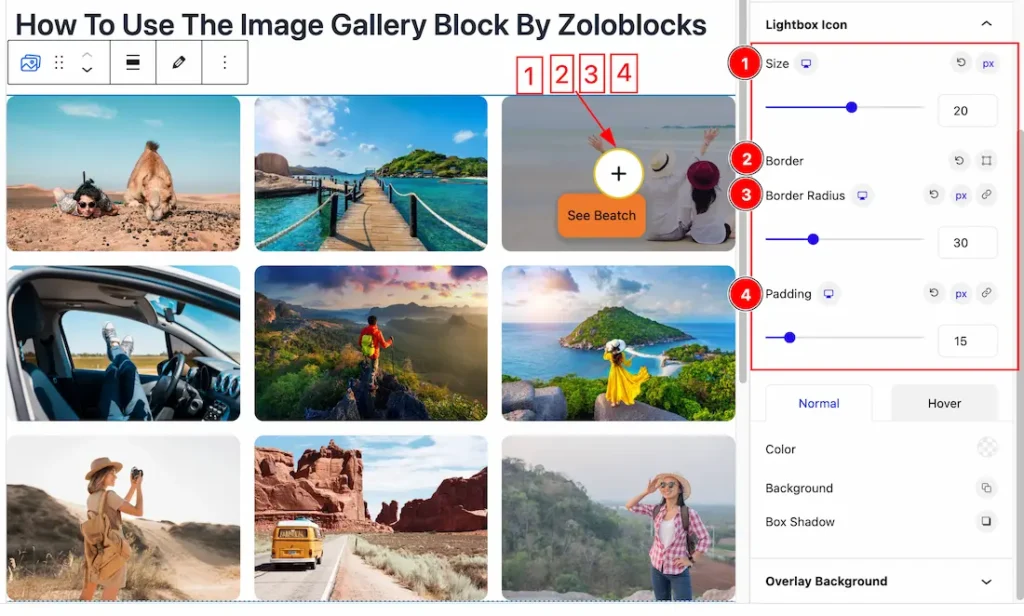
Task: Open the Box Shadow settings toggle
Action: 986,521
